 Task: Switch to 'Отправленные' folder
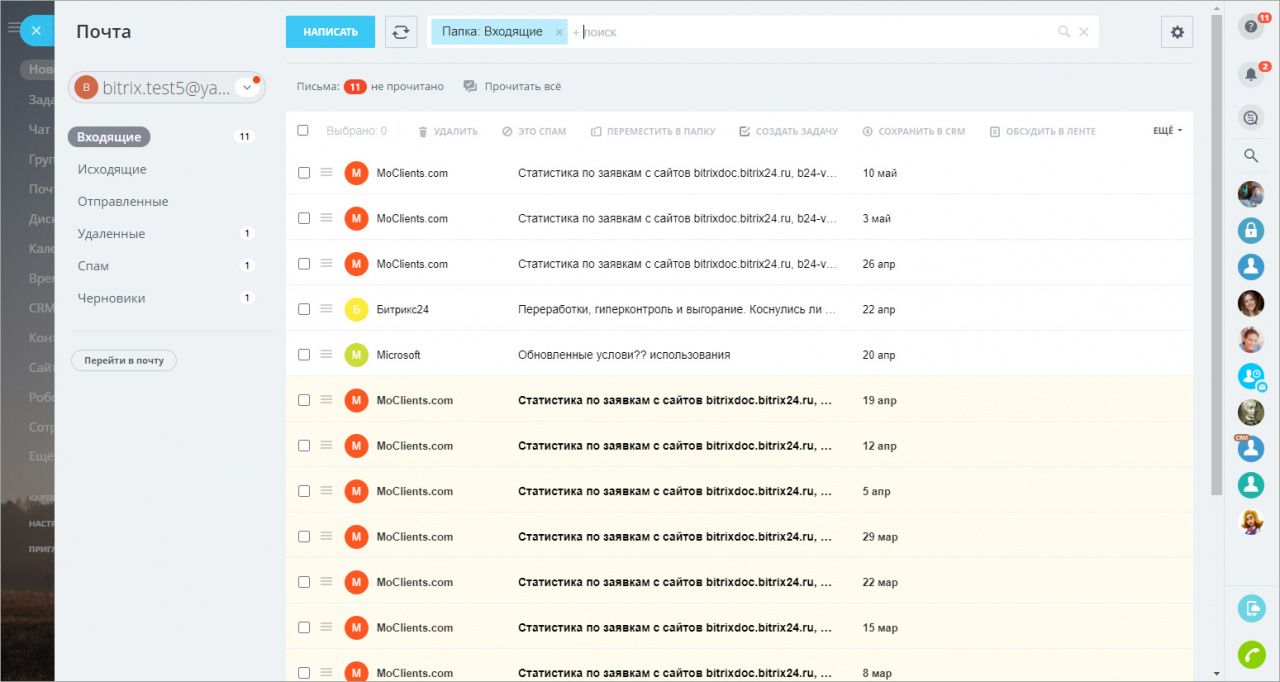point(123,202)
